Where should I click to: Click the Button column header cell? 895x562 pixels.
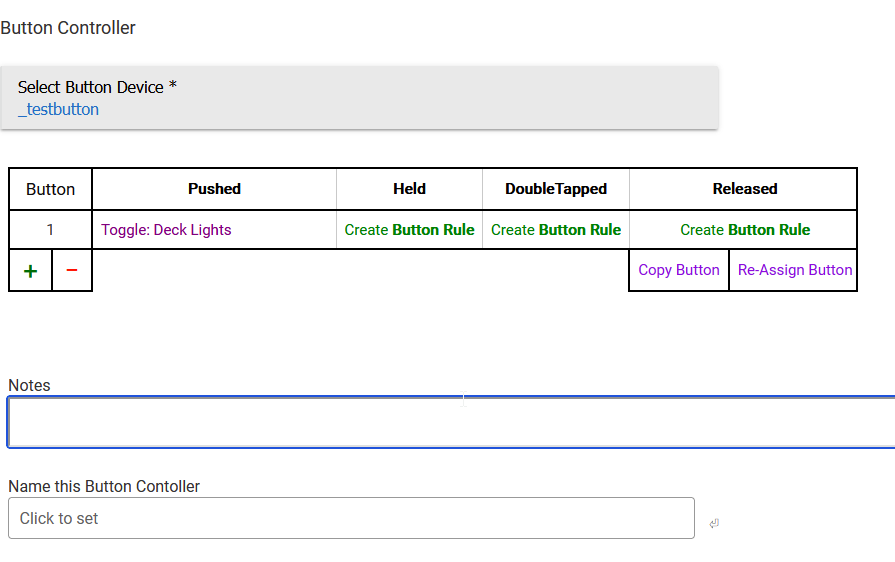click(x=50, y=189)
